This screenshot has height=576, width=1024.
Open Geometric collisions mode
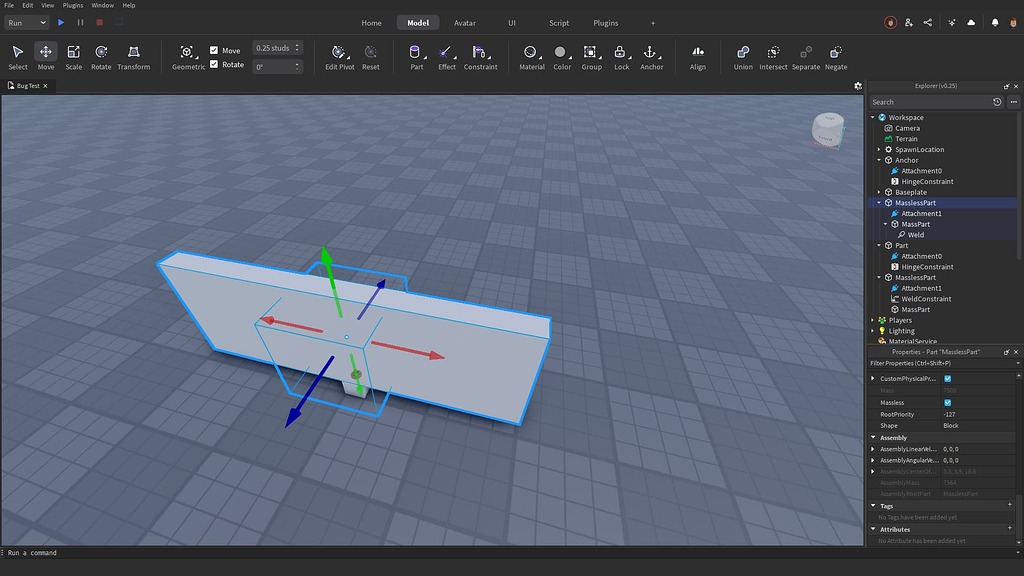188,57
